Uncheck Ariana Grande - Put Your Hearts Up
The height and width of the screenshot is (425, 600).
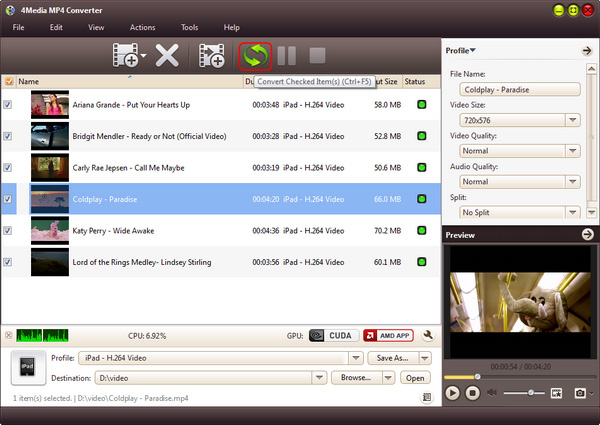[x=8, y=104]
